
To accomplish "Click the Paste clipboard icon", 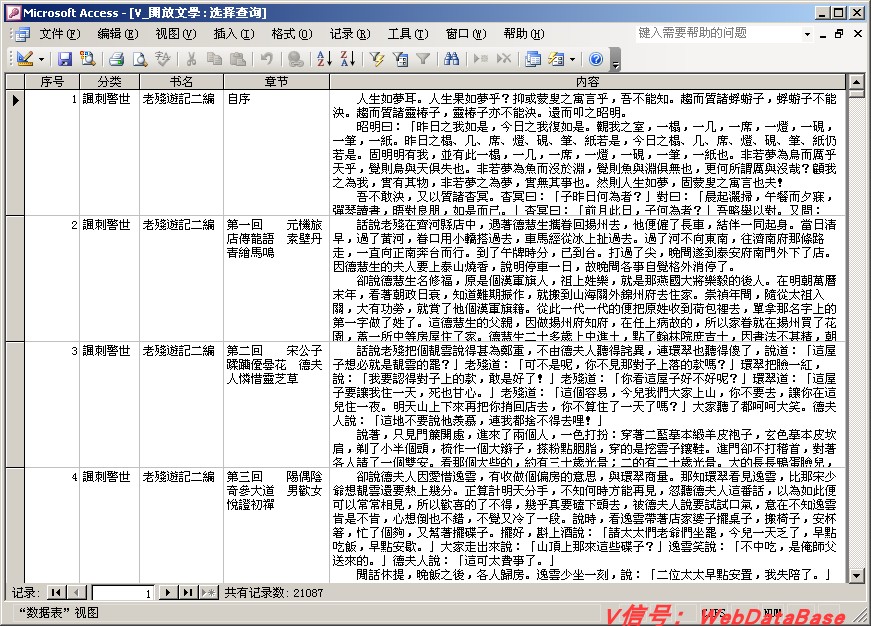I will 237,58.
